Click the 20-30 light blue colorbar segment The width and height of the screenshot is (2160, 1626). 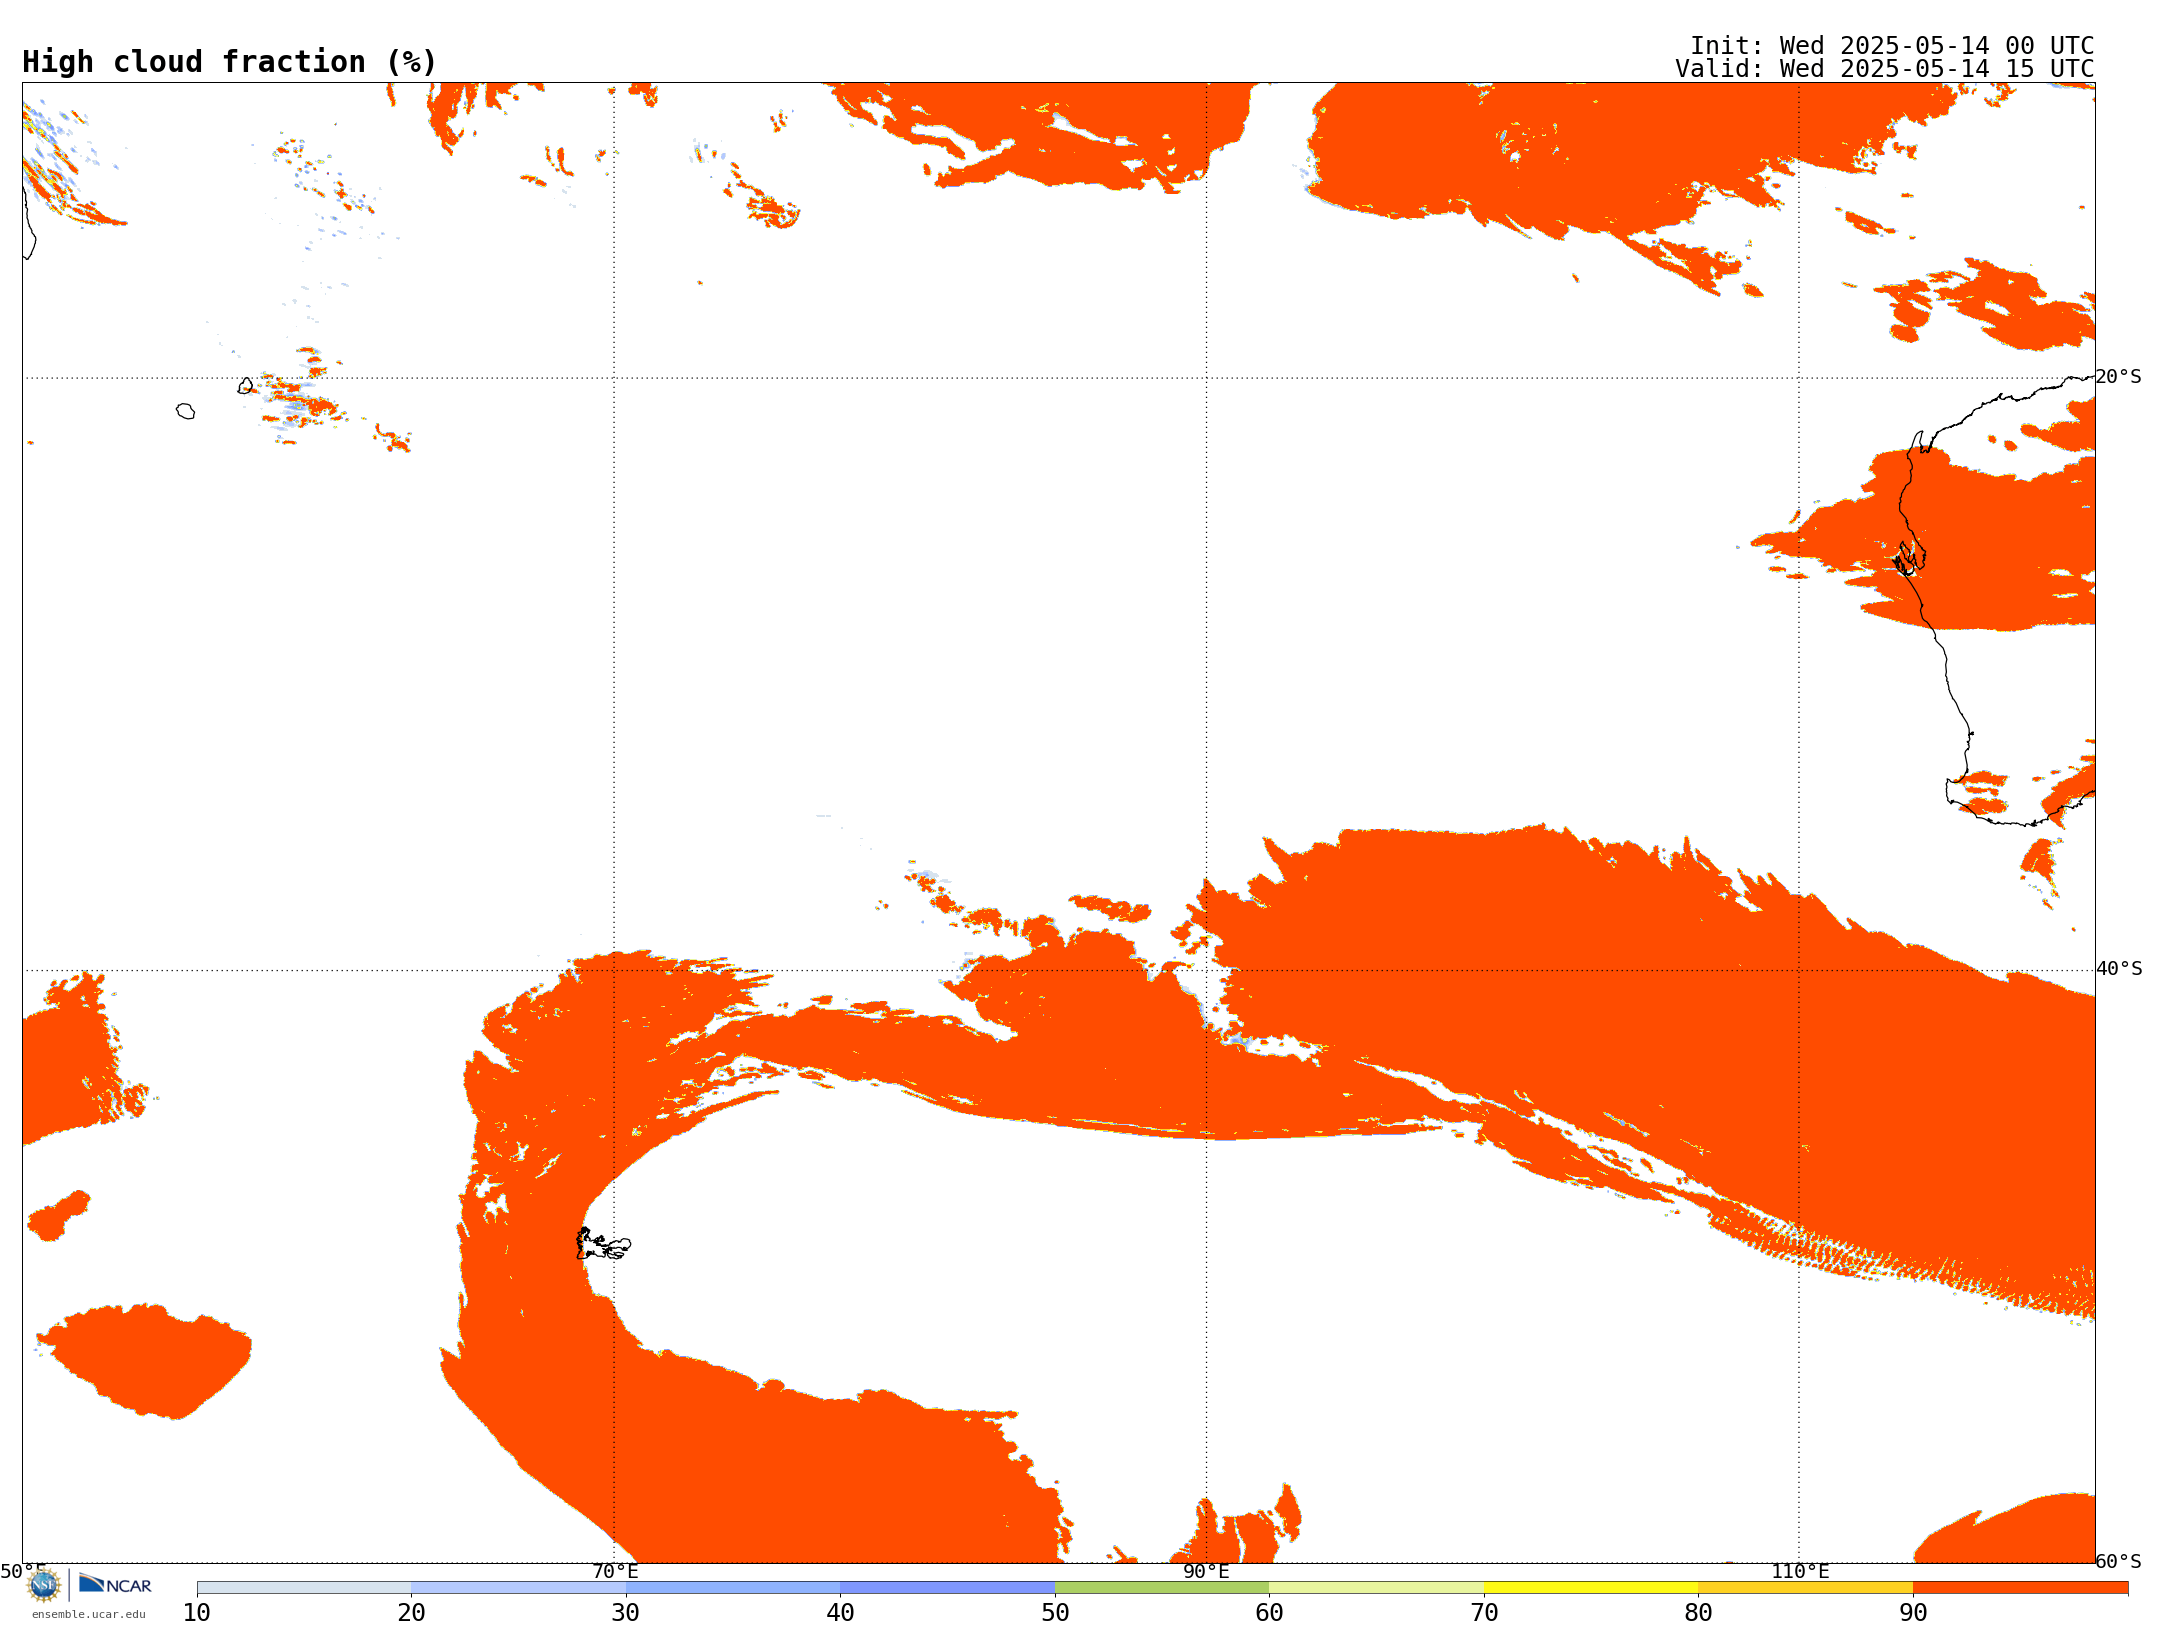click(518, 1588)
